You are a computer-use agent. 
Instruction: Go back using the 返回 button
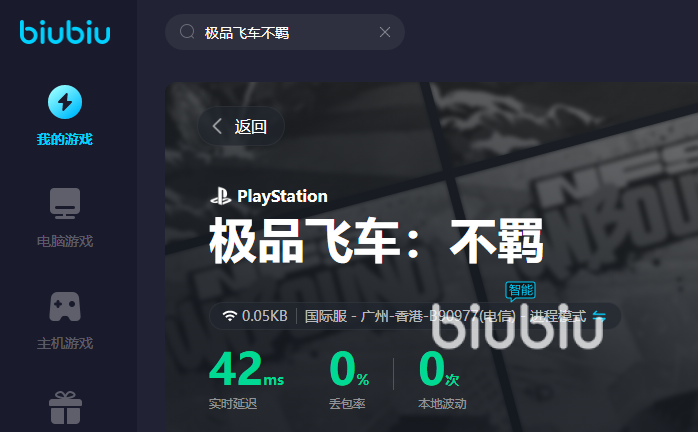pos(241,126)
